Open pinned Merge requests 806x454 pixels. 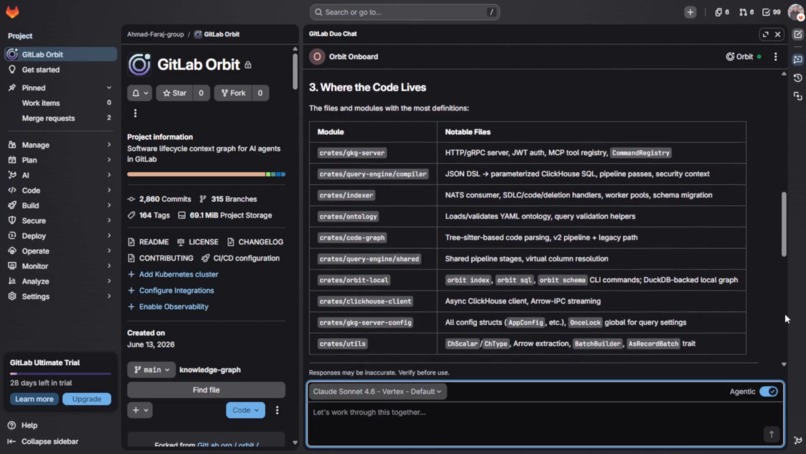[x=61, y=118]
